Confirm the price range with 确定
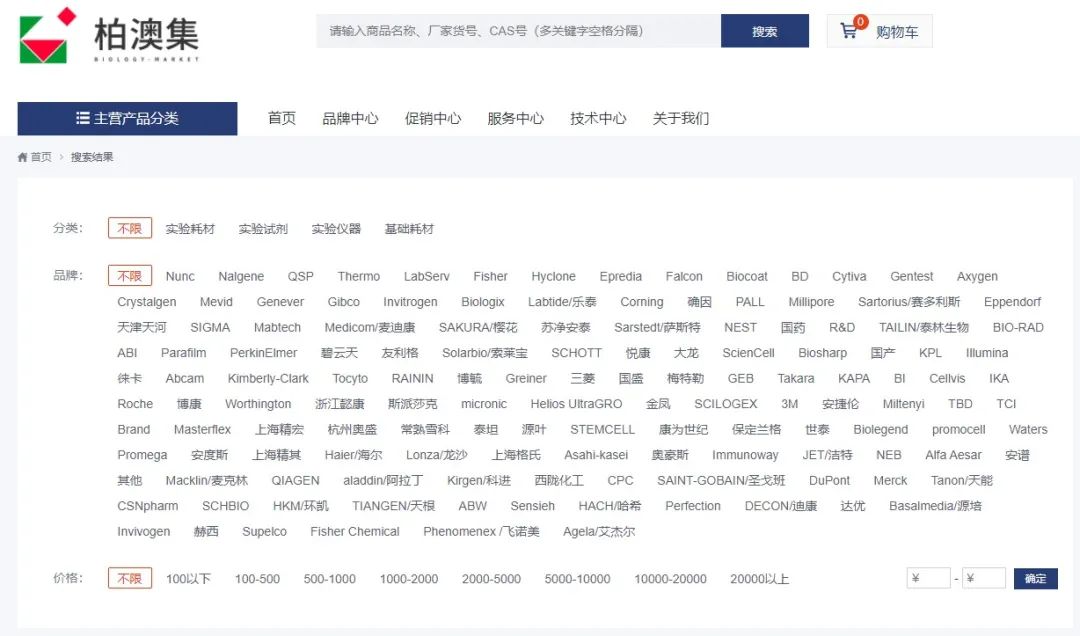Viewport: 1080px width, 636px height. pos(1035,578)
